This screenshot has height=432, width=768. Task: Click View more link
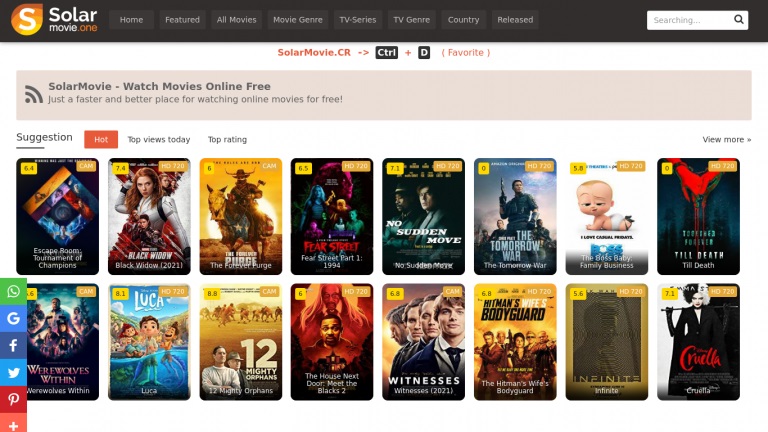pyautogui.click(x=727, y=140)
